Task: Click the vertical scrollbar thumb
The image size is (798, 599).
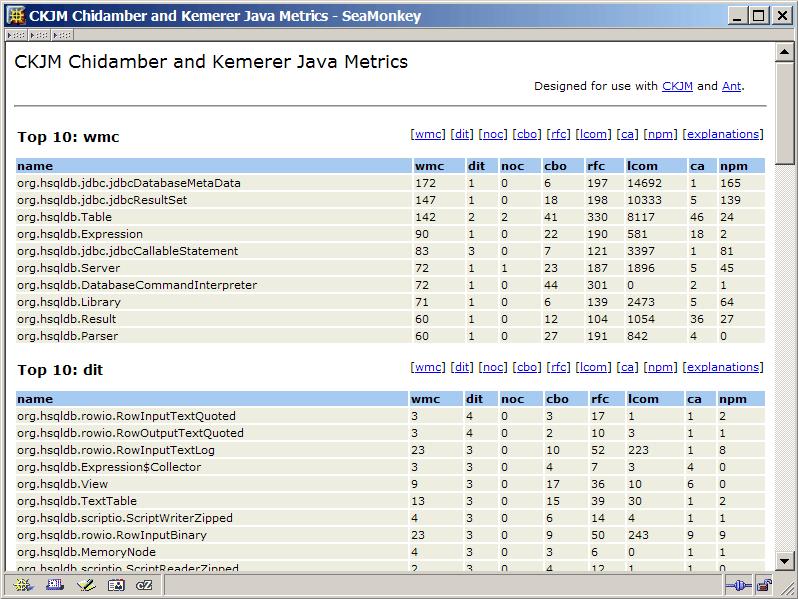Action: coord(784,113)
